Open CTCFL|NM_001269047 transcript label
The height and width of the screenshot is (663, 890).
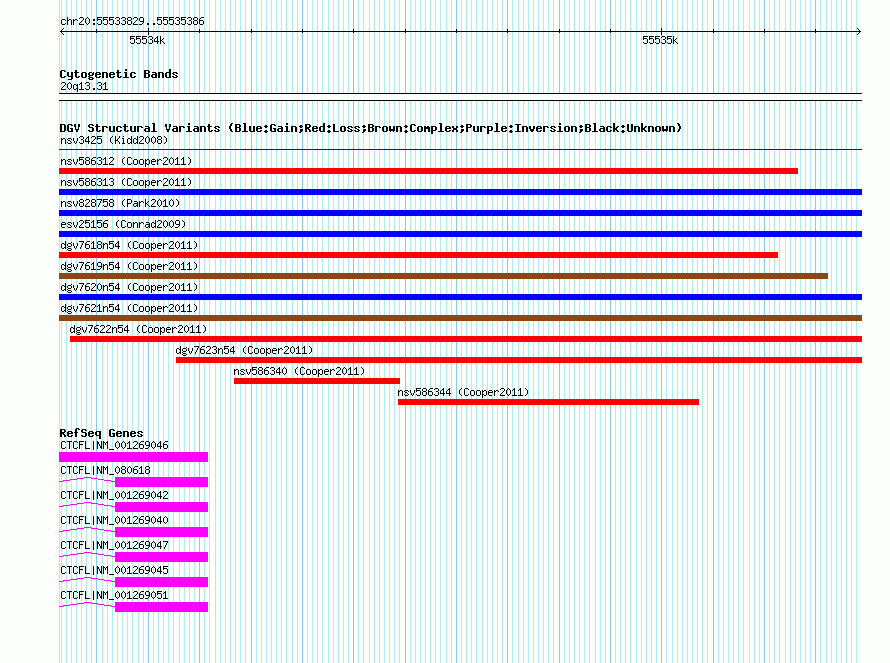[x=115, y=545]
